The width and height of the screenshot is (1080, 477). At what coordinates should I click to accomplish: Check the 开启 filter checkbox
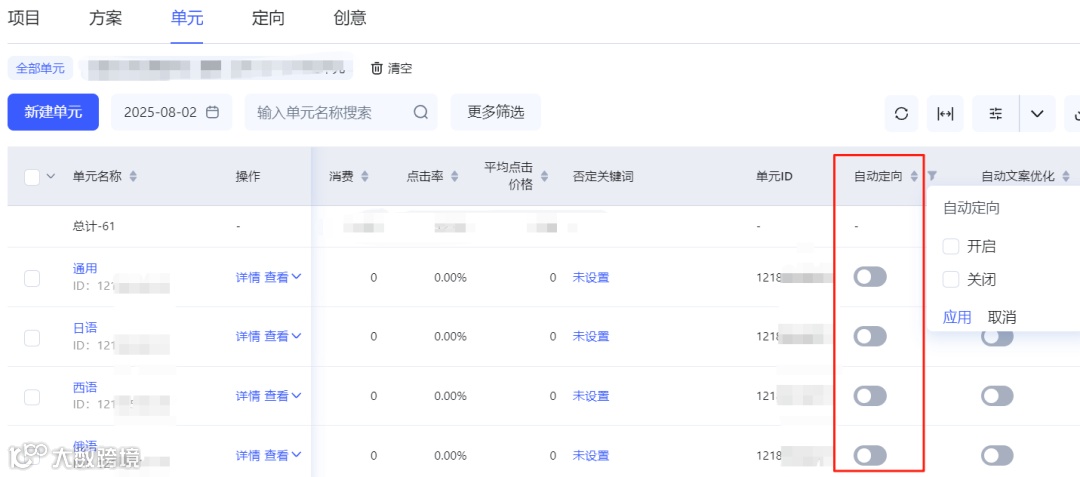(950, 246)
